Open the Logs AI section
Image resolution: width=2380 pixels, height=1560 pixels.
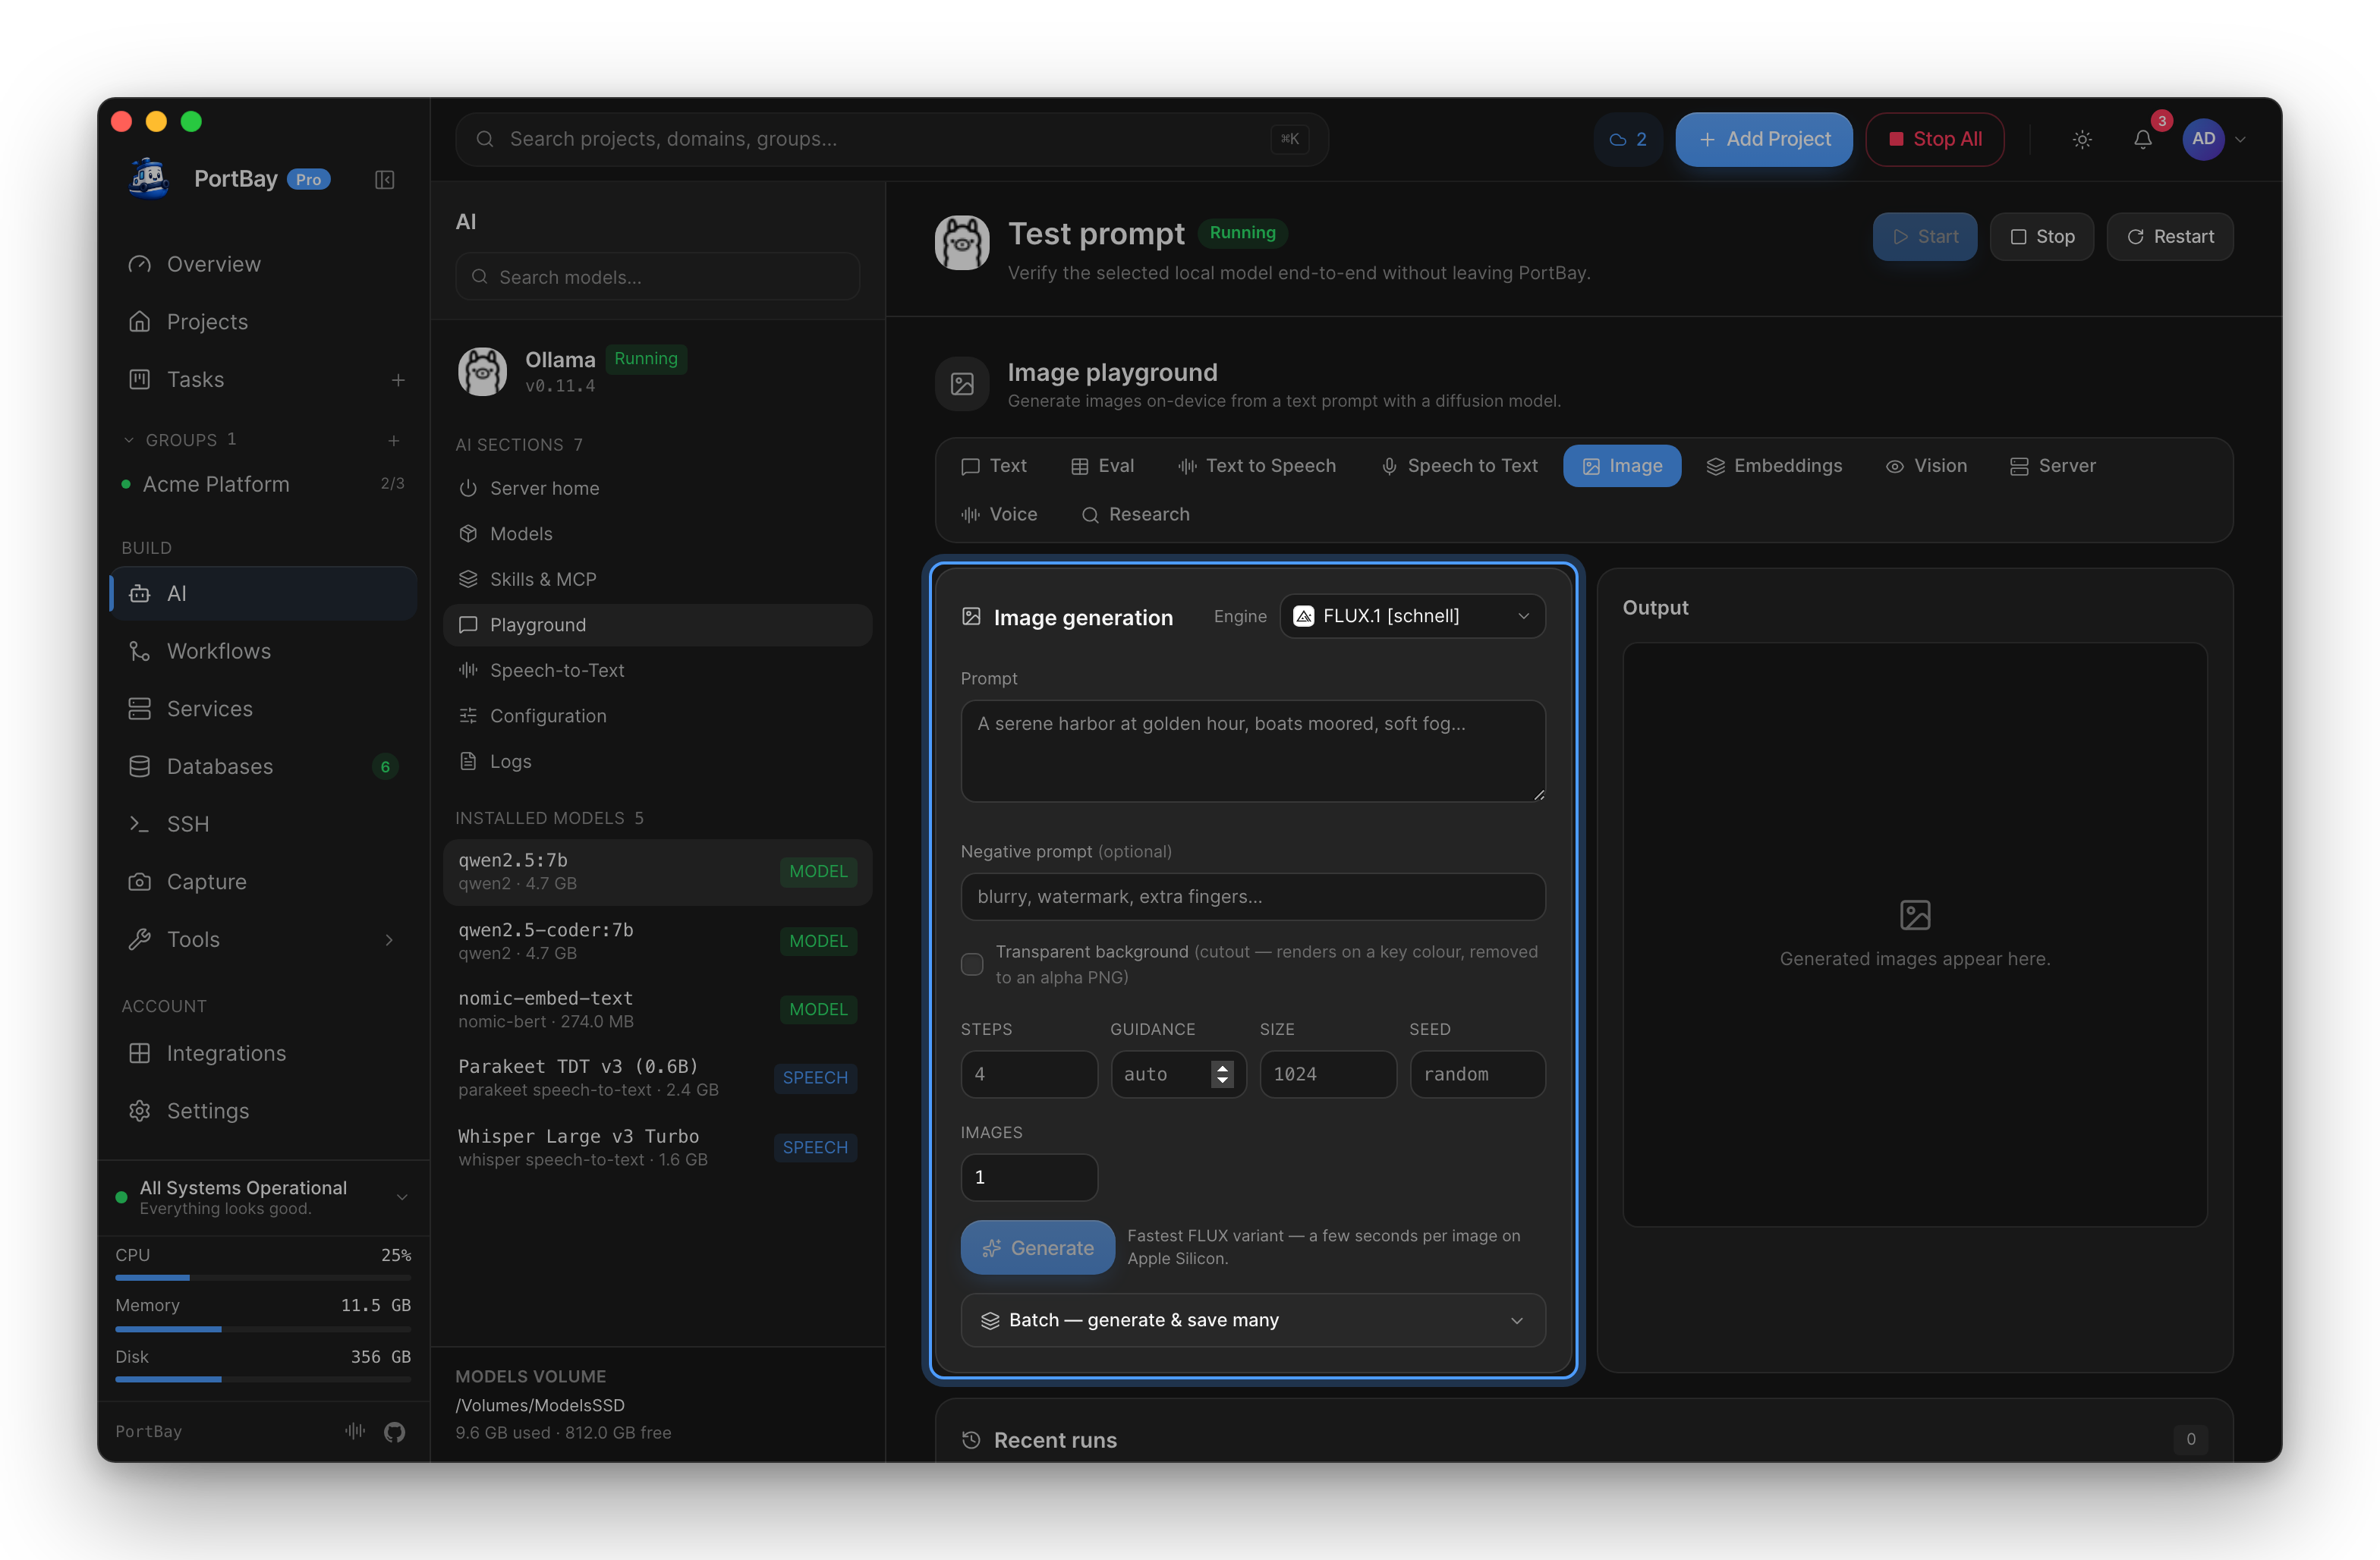[657, 761]
